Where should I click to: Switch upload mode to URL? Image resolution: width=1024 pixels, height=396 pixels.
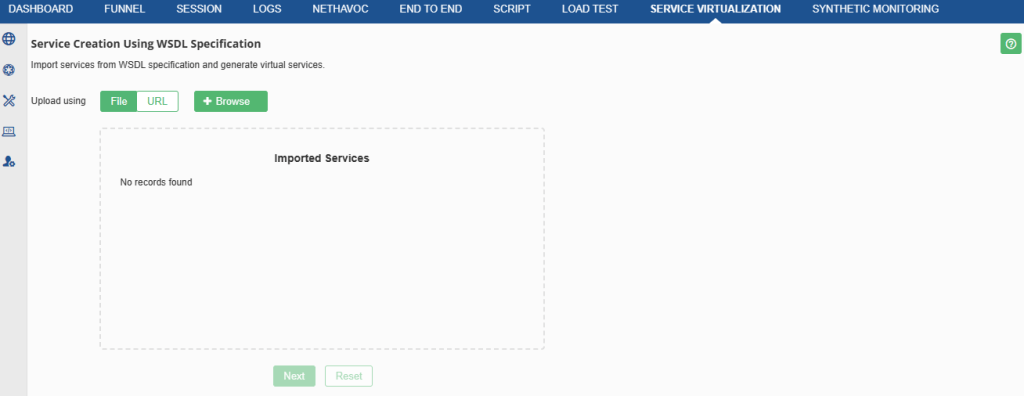pyautogui.click(x=157, y=101)
